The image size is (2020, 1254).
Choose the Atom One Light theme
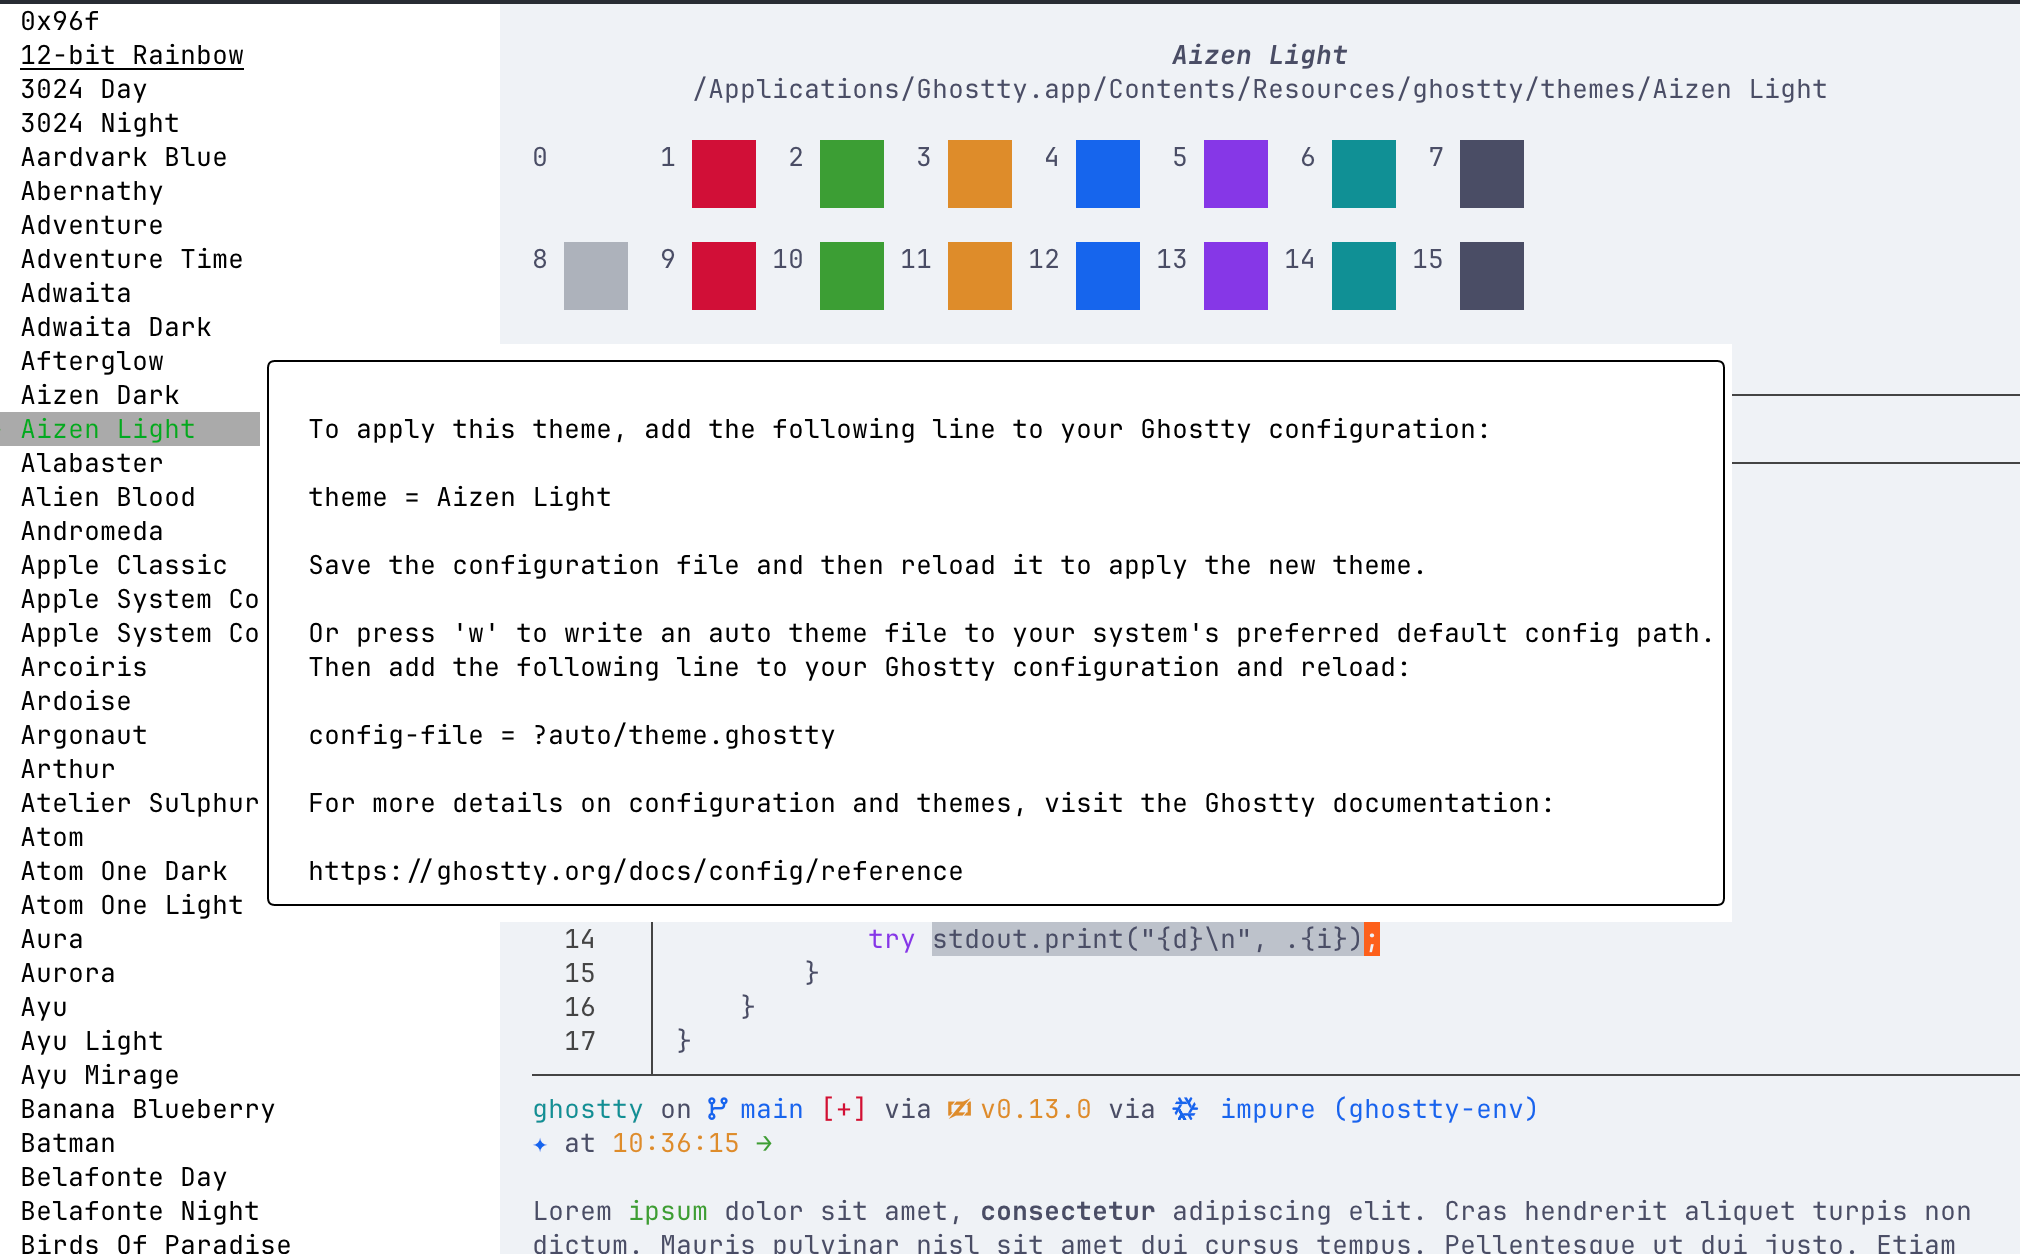click(x=132, y=905)
